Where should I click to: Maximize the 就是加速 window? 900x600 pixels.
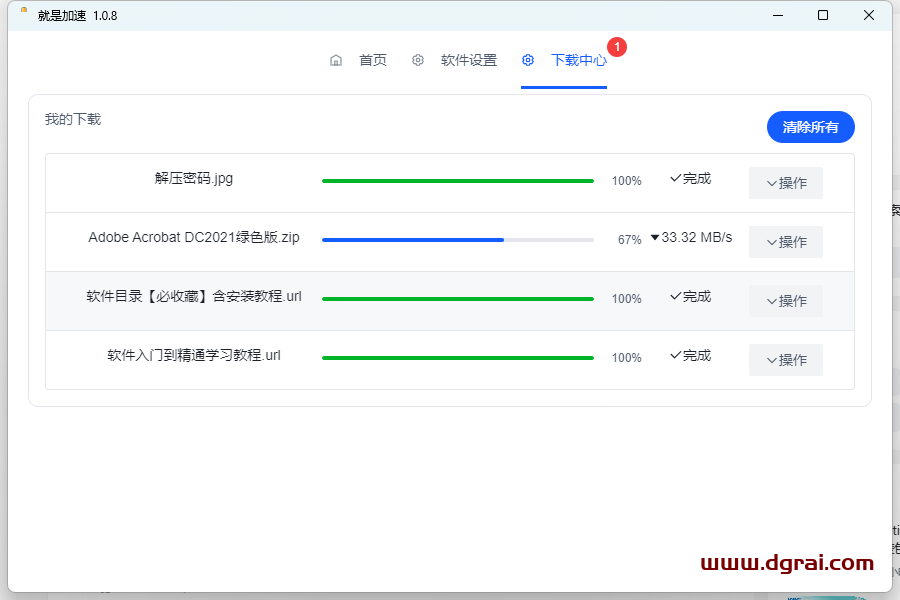click(x=822, y=15)
